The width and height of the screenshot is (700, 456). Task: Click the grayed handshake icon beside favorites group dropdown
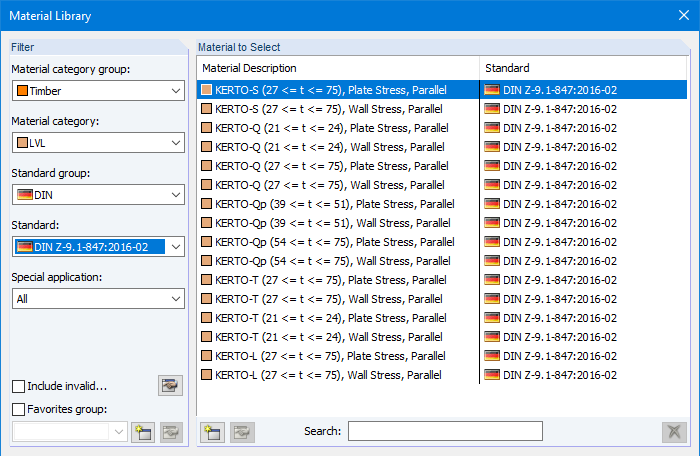click(171, 432)
